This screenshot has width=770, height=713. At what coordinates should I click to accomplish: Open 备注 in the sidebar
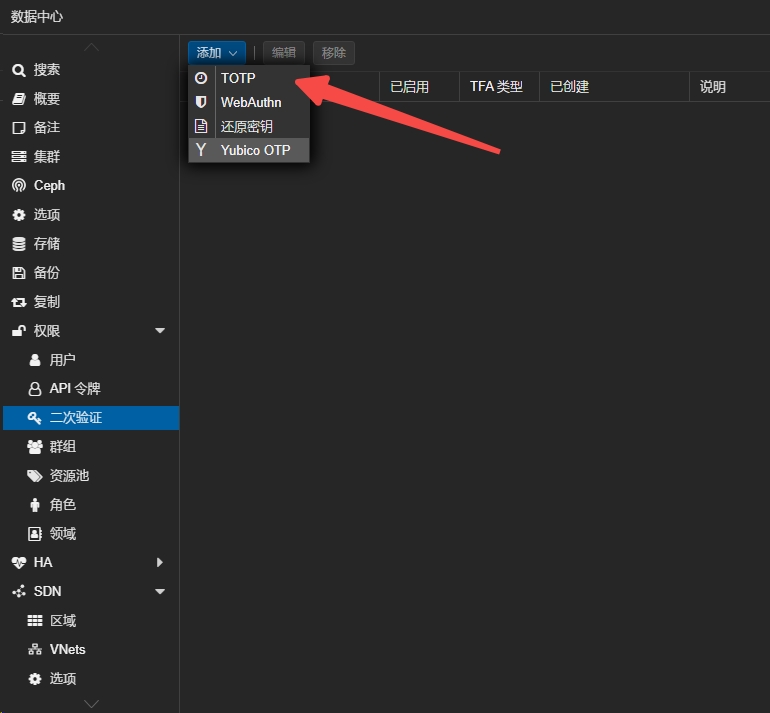[x=91, y=128]
